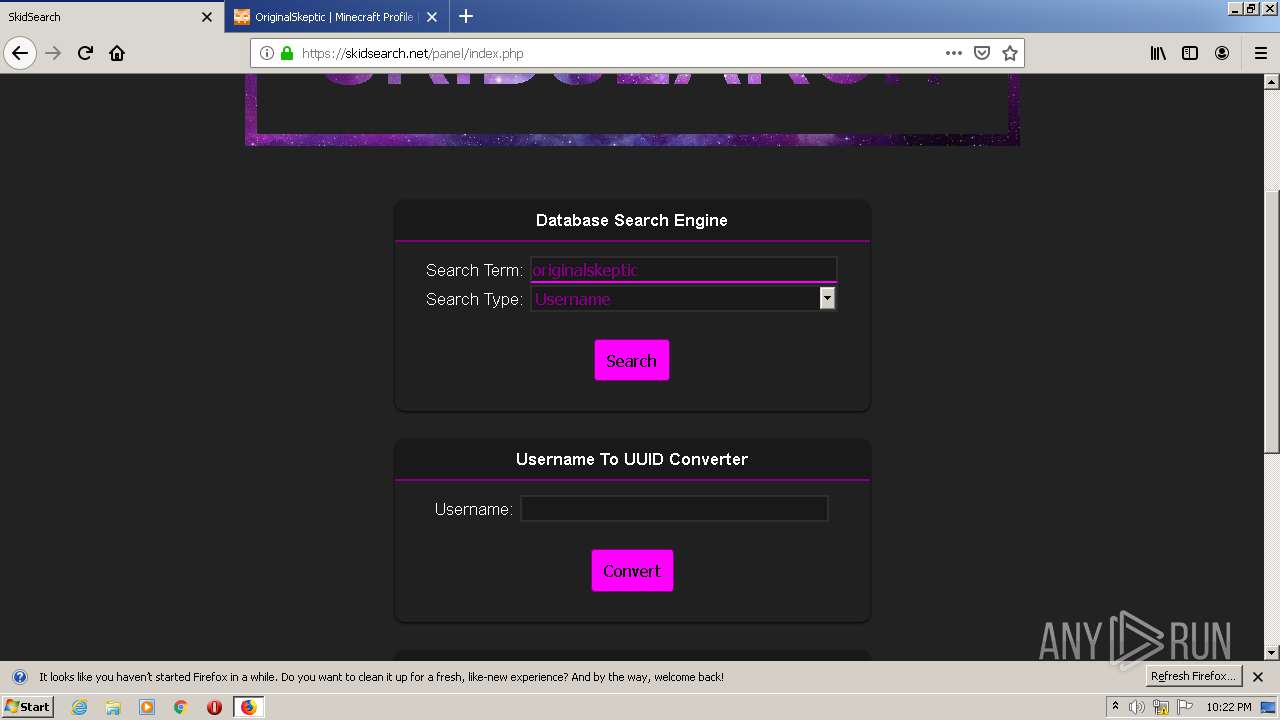The height and width of the screenshot is (720, 1280).
Task: Open the network tray icon
Action: tap(1161, 707)
